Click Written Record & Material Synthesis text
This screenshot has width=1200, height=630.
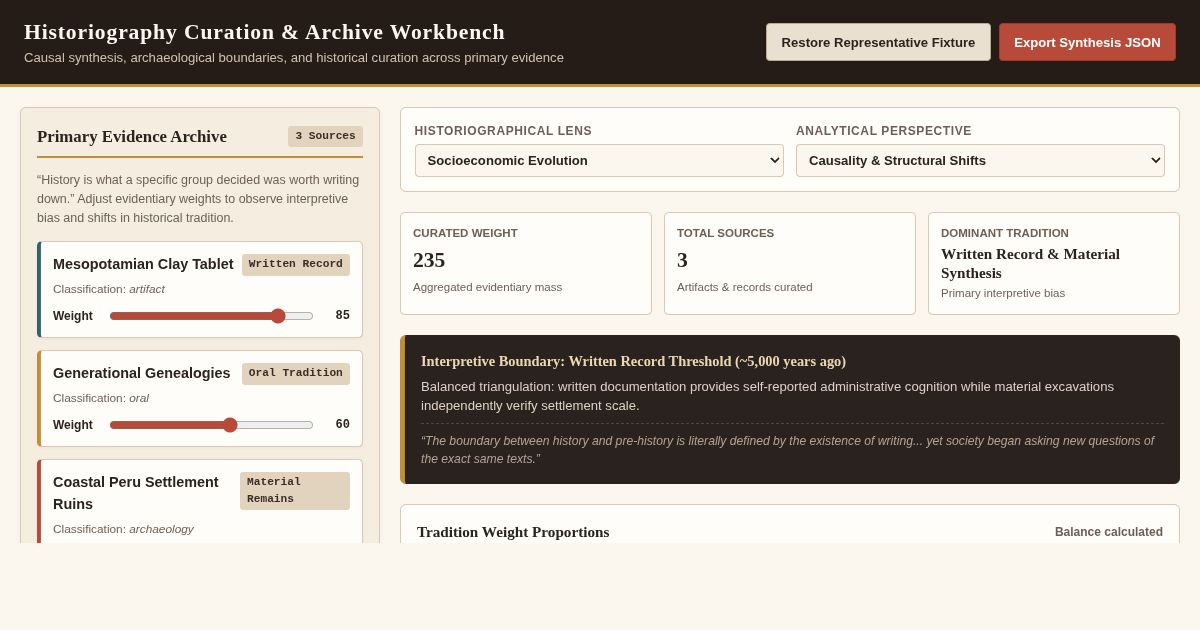[1030, 264]
